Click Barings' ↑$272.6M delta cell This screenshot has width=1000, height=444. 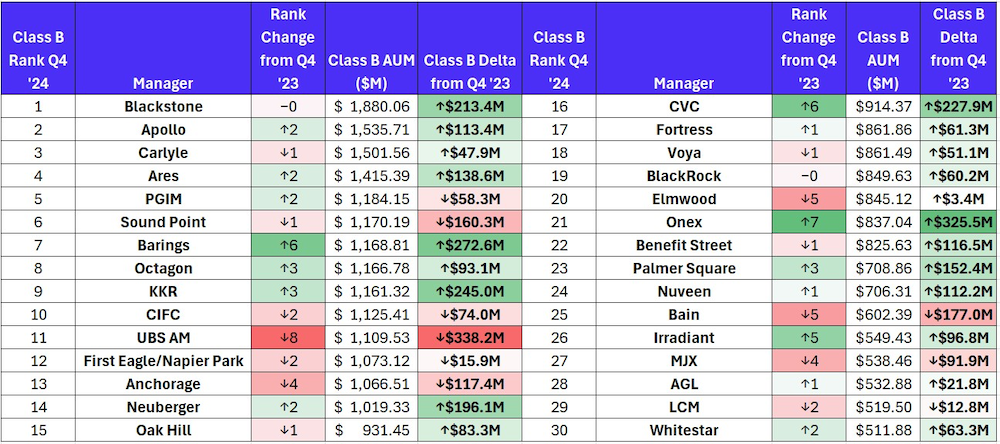coord(470,245)
